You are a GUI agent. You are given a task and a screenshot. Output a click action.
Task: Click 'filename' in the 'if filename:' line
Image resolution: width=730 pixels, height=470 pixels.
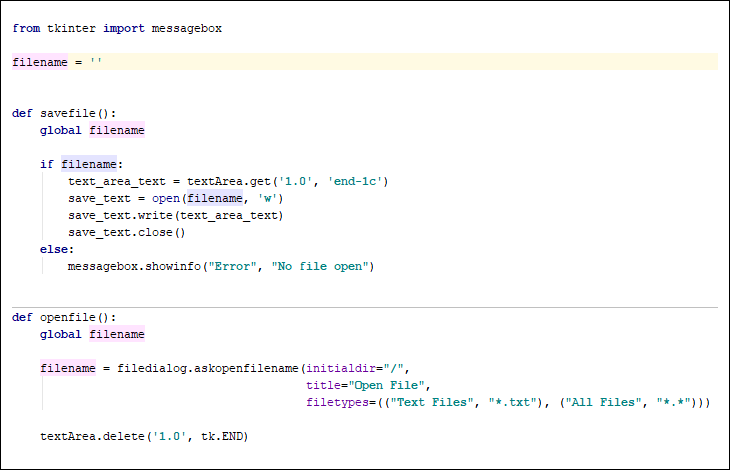[x=89, y=164]
